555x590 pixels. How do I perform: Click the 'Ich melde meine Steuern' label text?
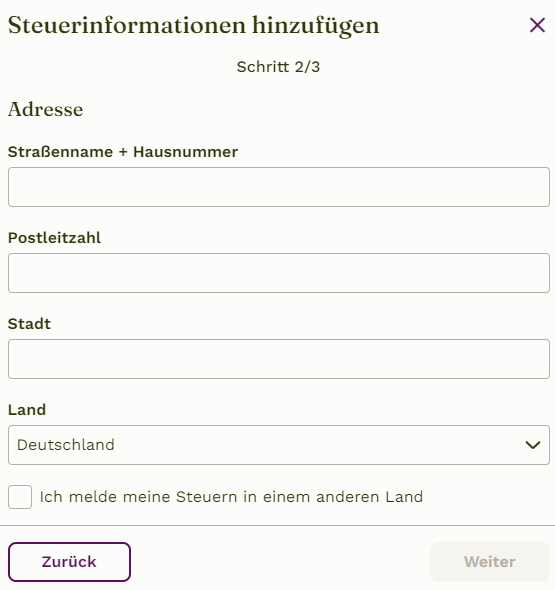pyautogui.click(x=231, y=497)
